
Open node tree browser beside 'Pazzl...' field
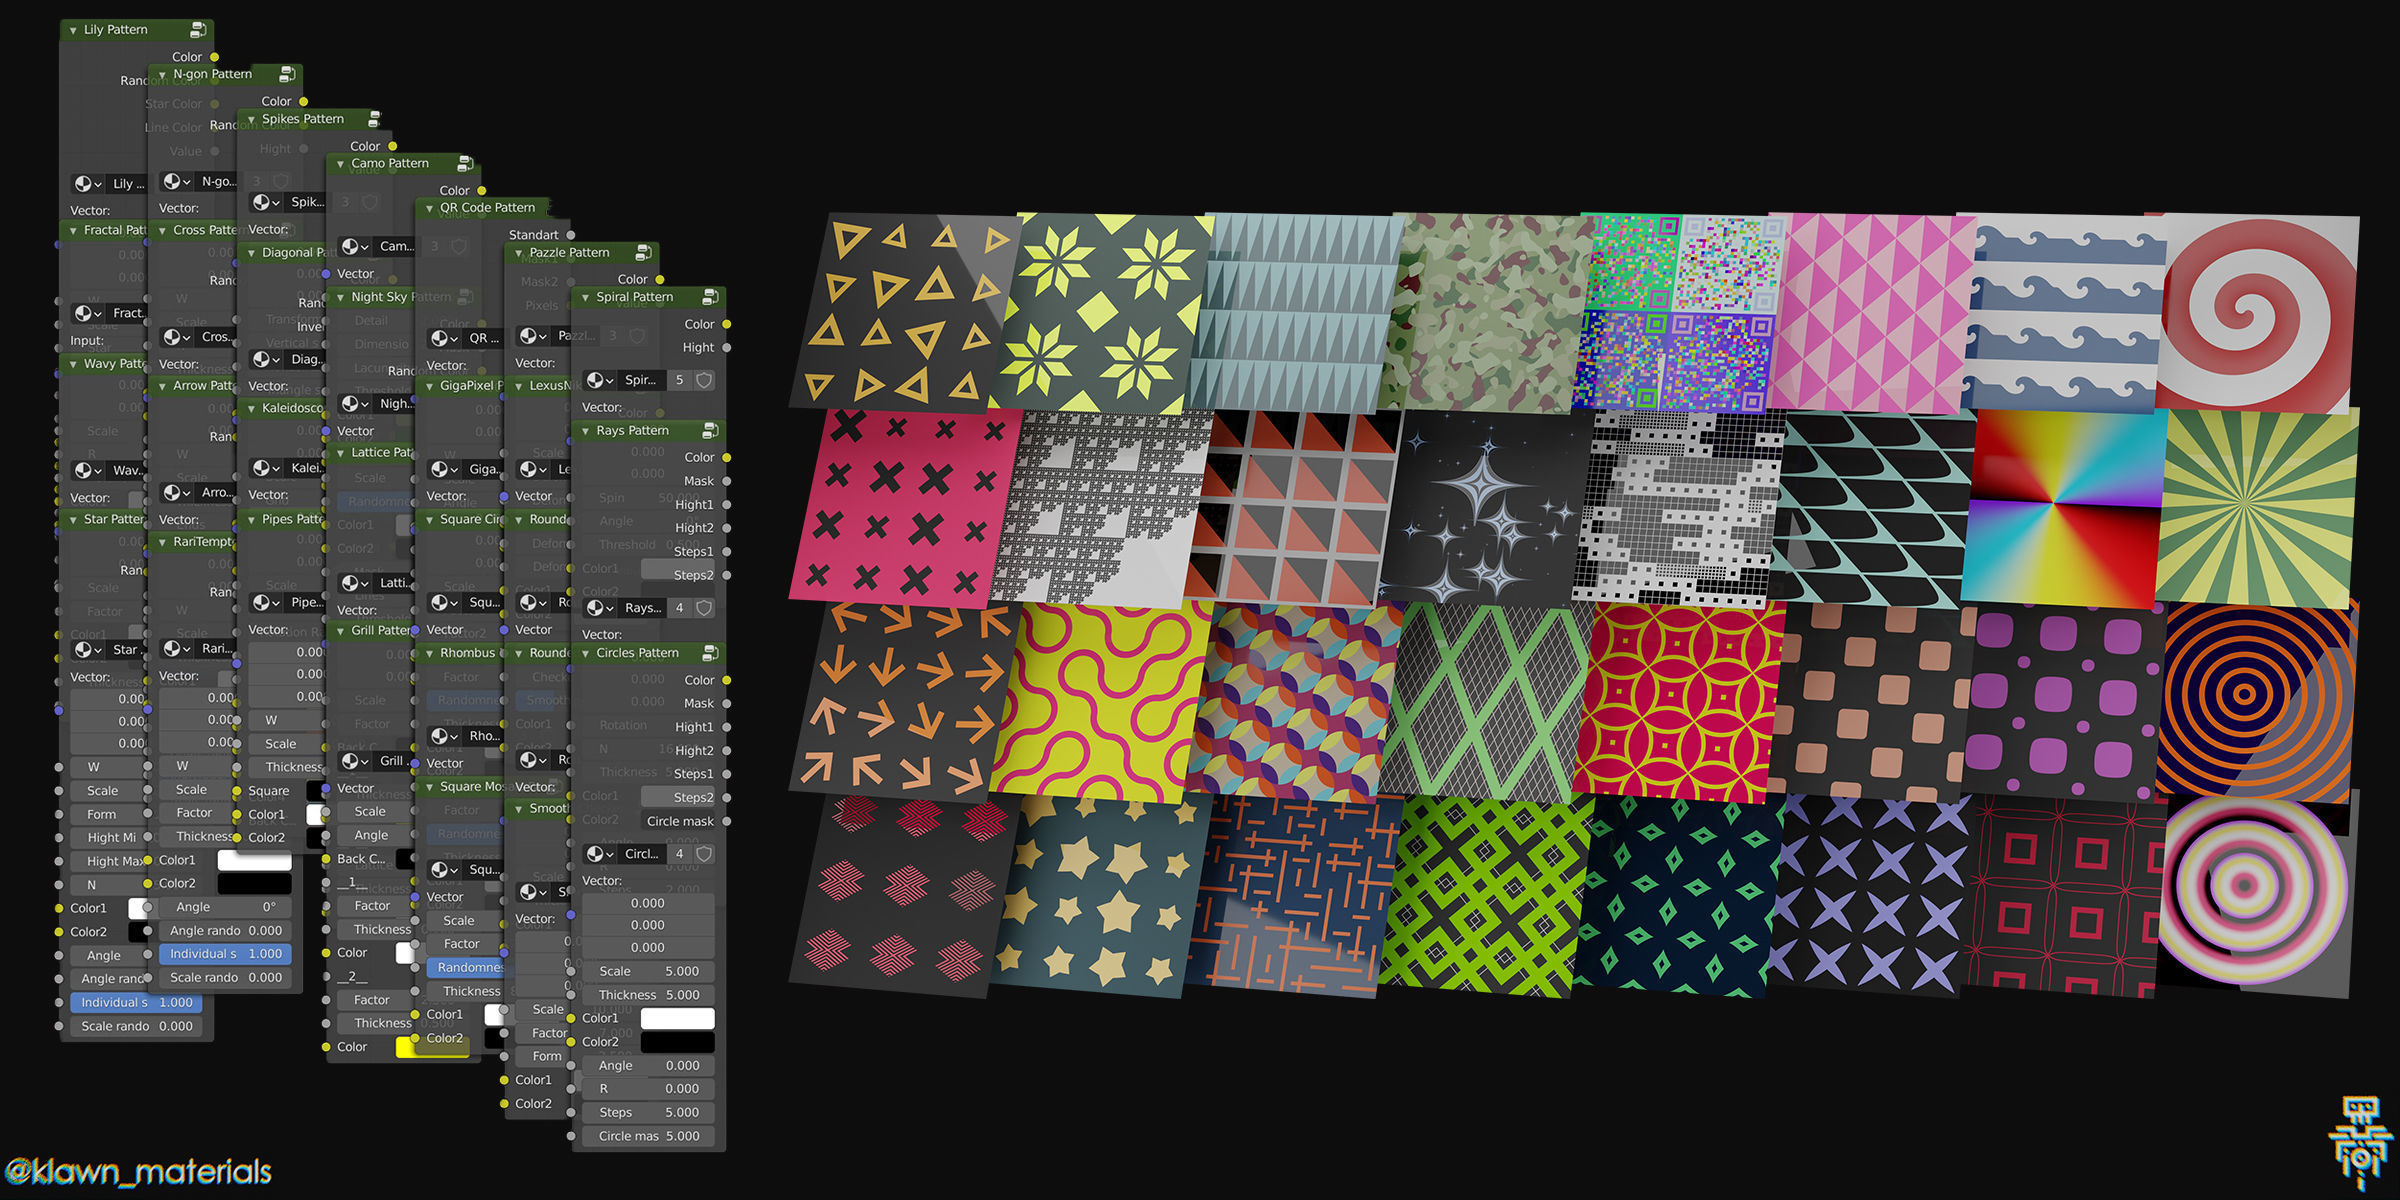533,336
